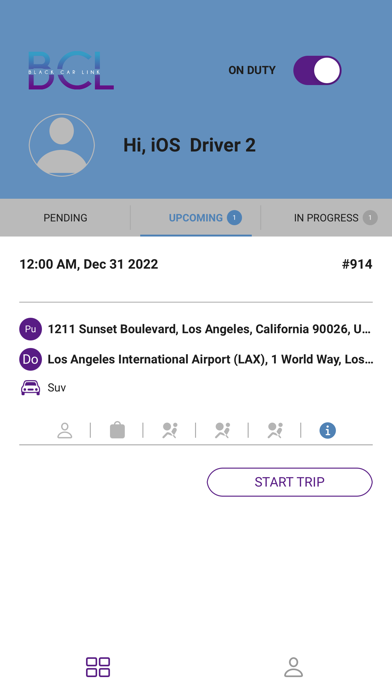This screenshot has height=696, width=392.
Task: Select the UPCOMING tab
Action: (196, 218)
